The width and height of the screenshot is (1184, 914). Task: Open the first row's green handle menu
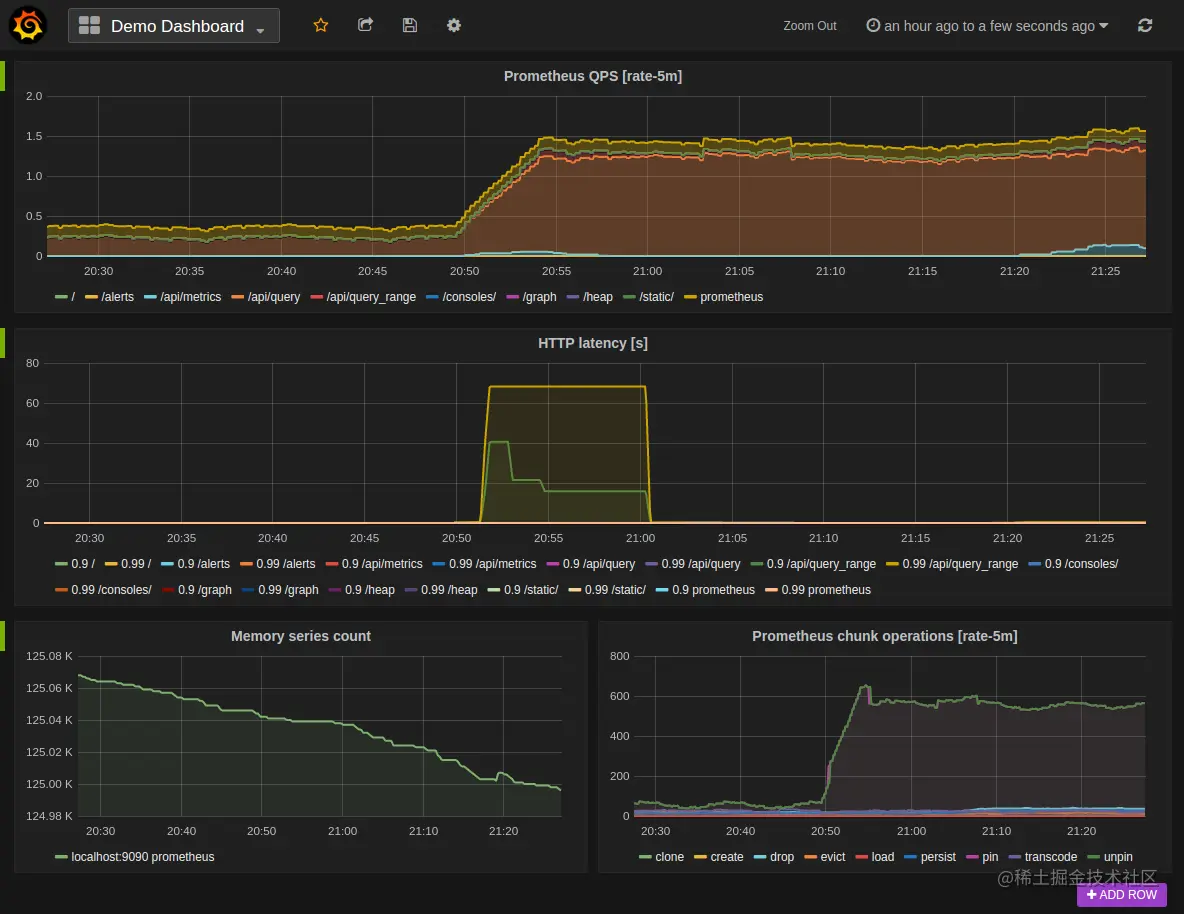click(x=2, y=76)
